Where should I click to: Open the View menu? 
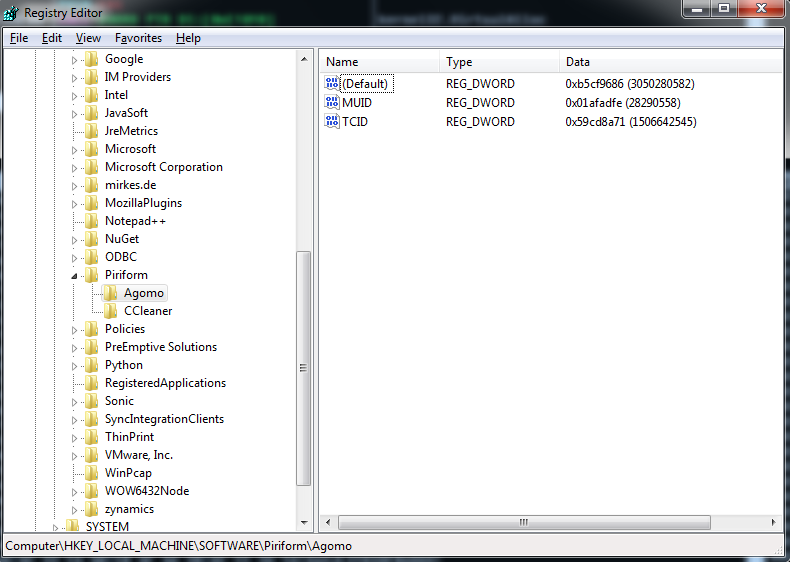point(88,38)
